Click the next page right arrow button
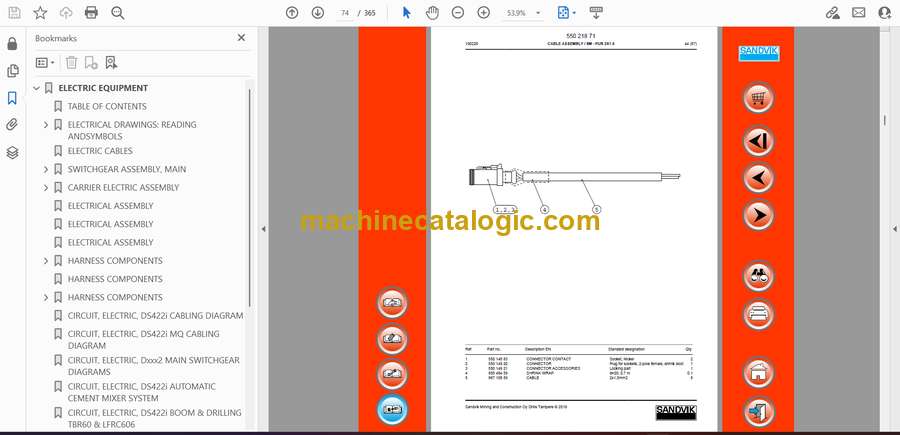The image size is (900, 435). click(758, 215)
